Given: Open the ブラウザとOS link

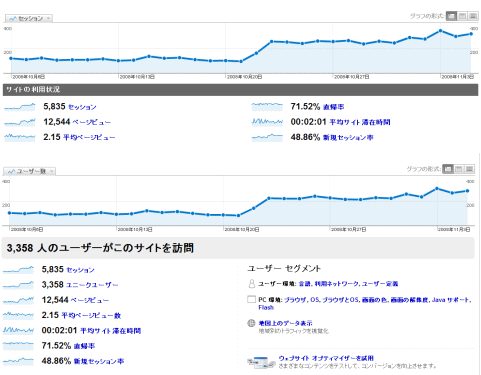Looking at the screenshot, I should point(341,300).
